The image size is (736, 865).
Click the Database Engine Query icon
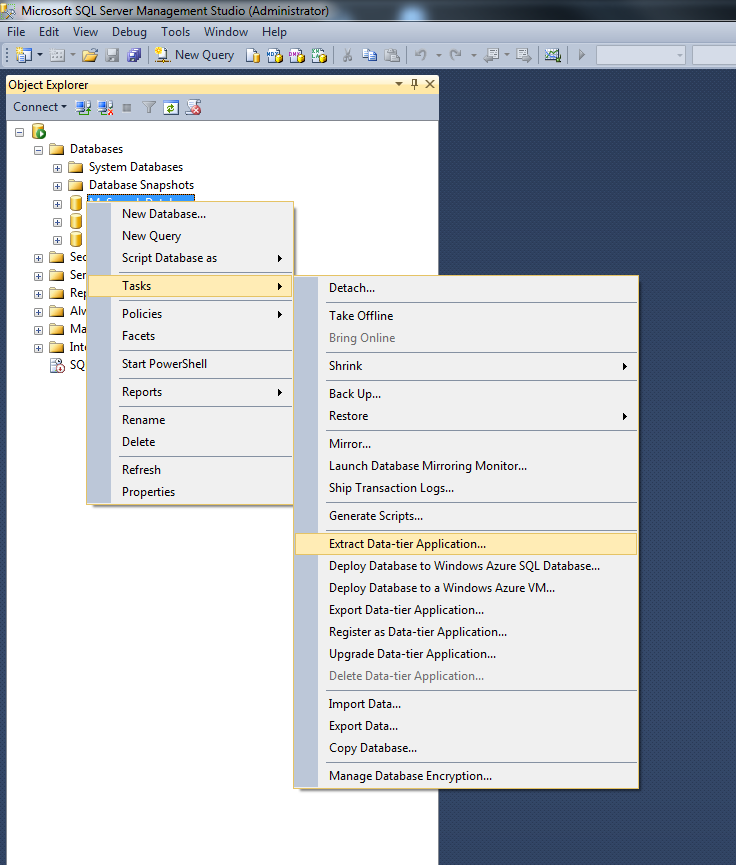click(x=253, y=55)
